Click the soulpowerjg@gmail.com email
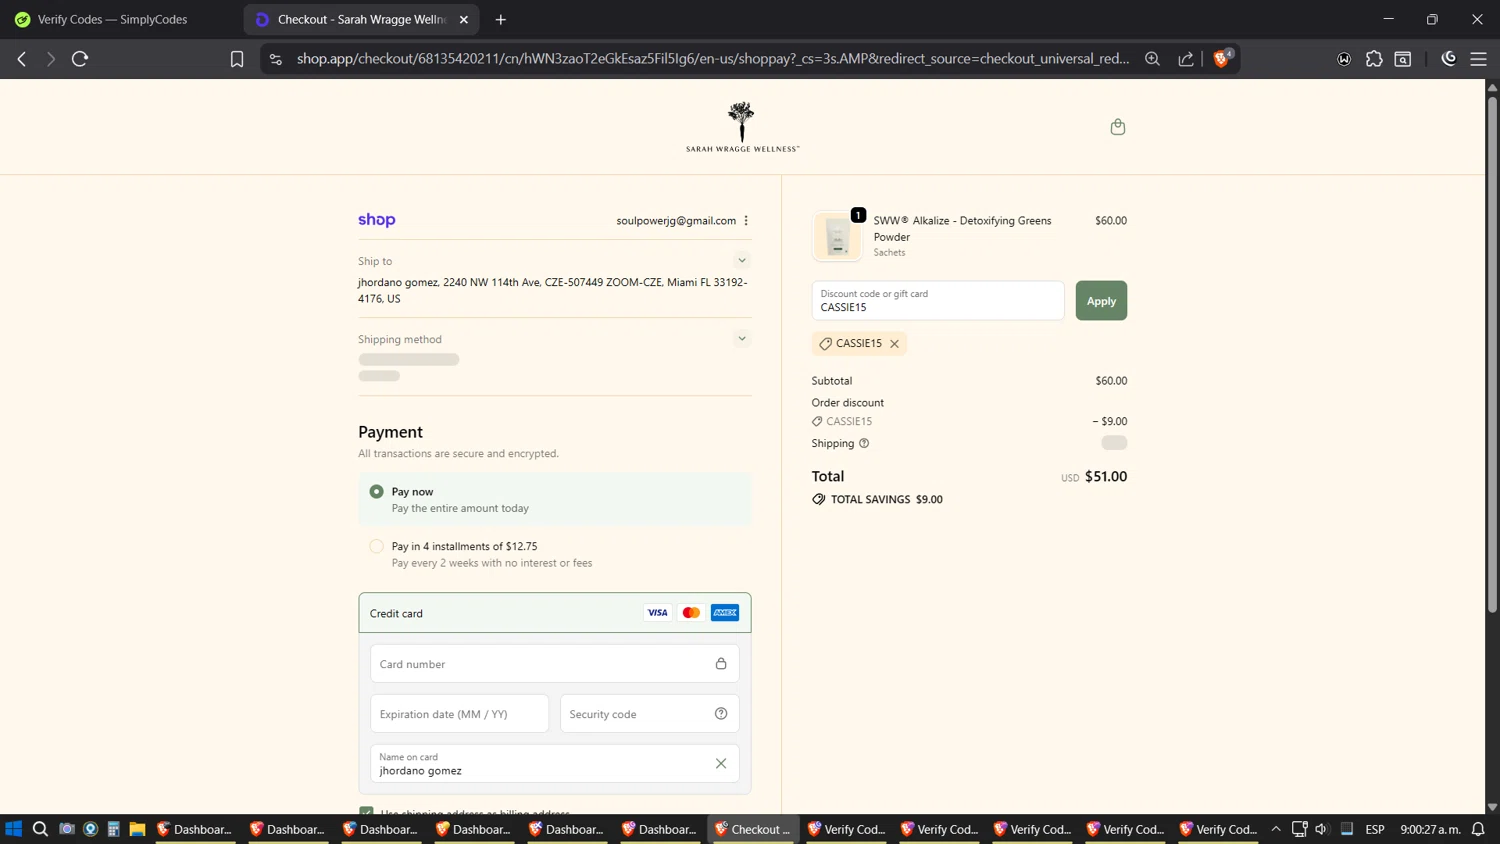Image resolution: width=1500 pixels, height=844 pixels. [676, 221]
